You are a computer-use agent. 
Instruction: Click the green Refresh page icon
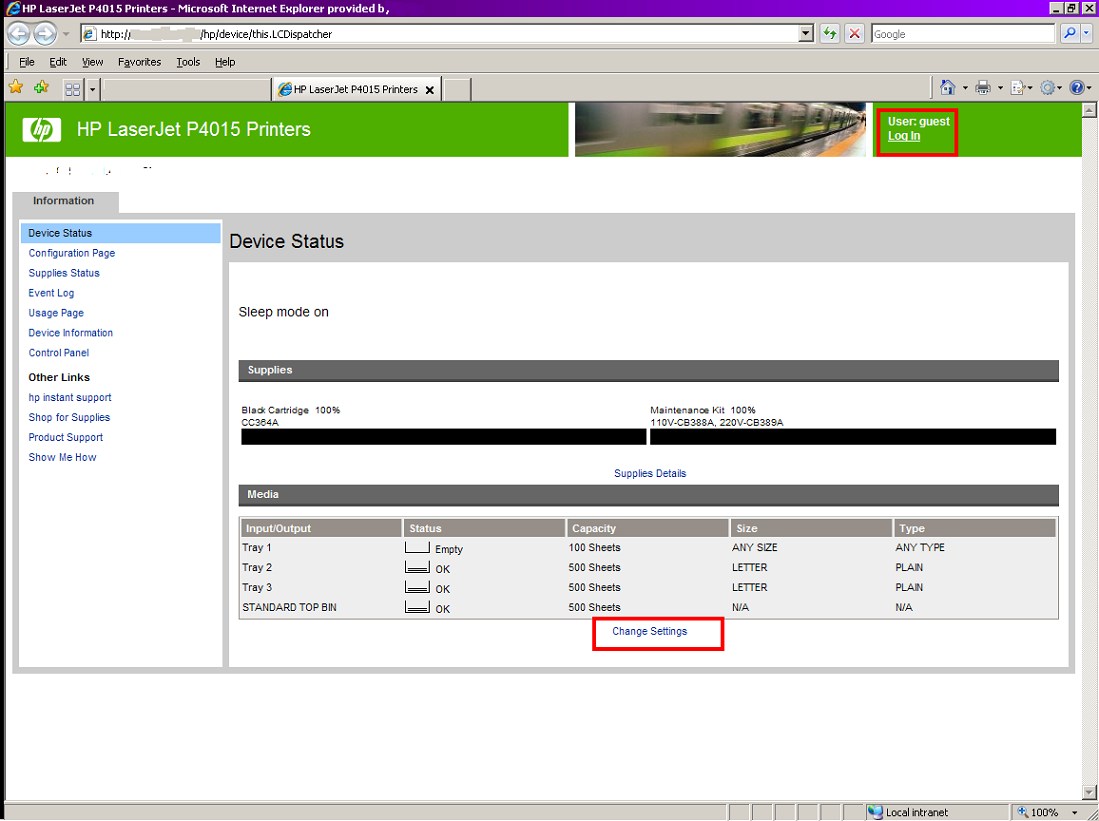tap(830, 34)
